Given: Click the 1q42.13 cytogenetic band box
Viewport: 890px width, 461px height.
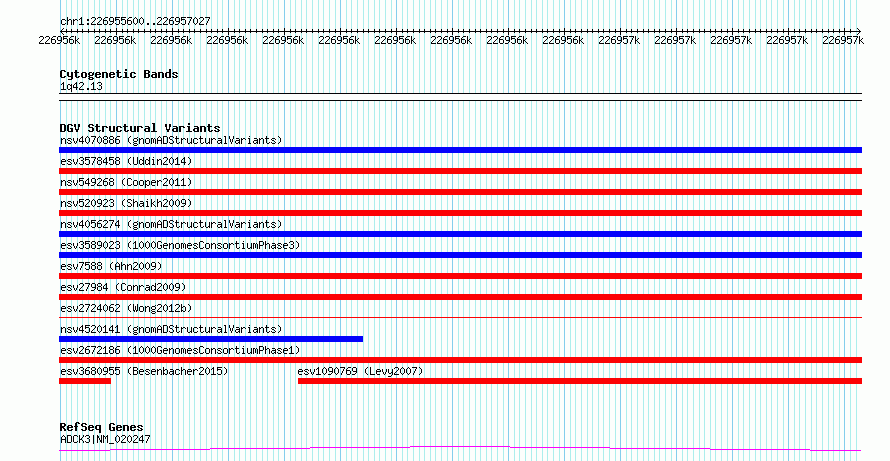Looking at the screenshot, I should [x=460, y=97].
